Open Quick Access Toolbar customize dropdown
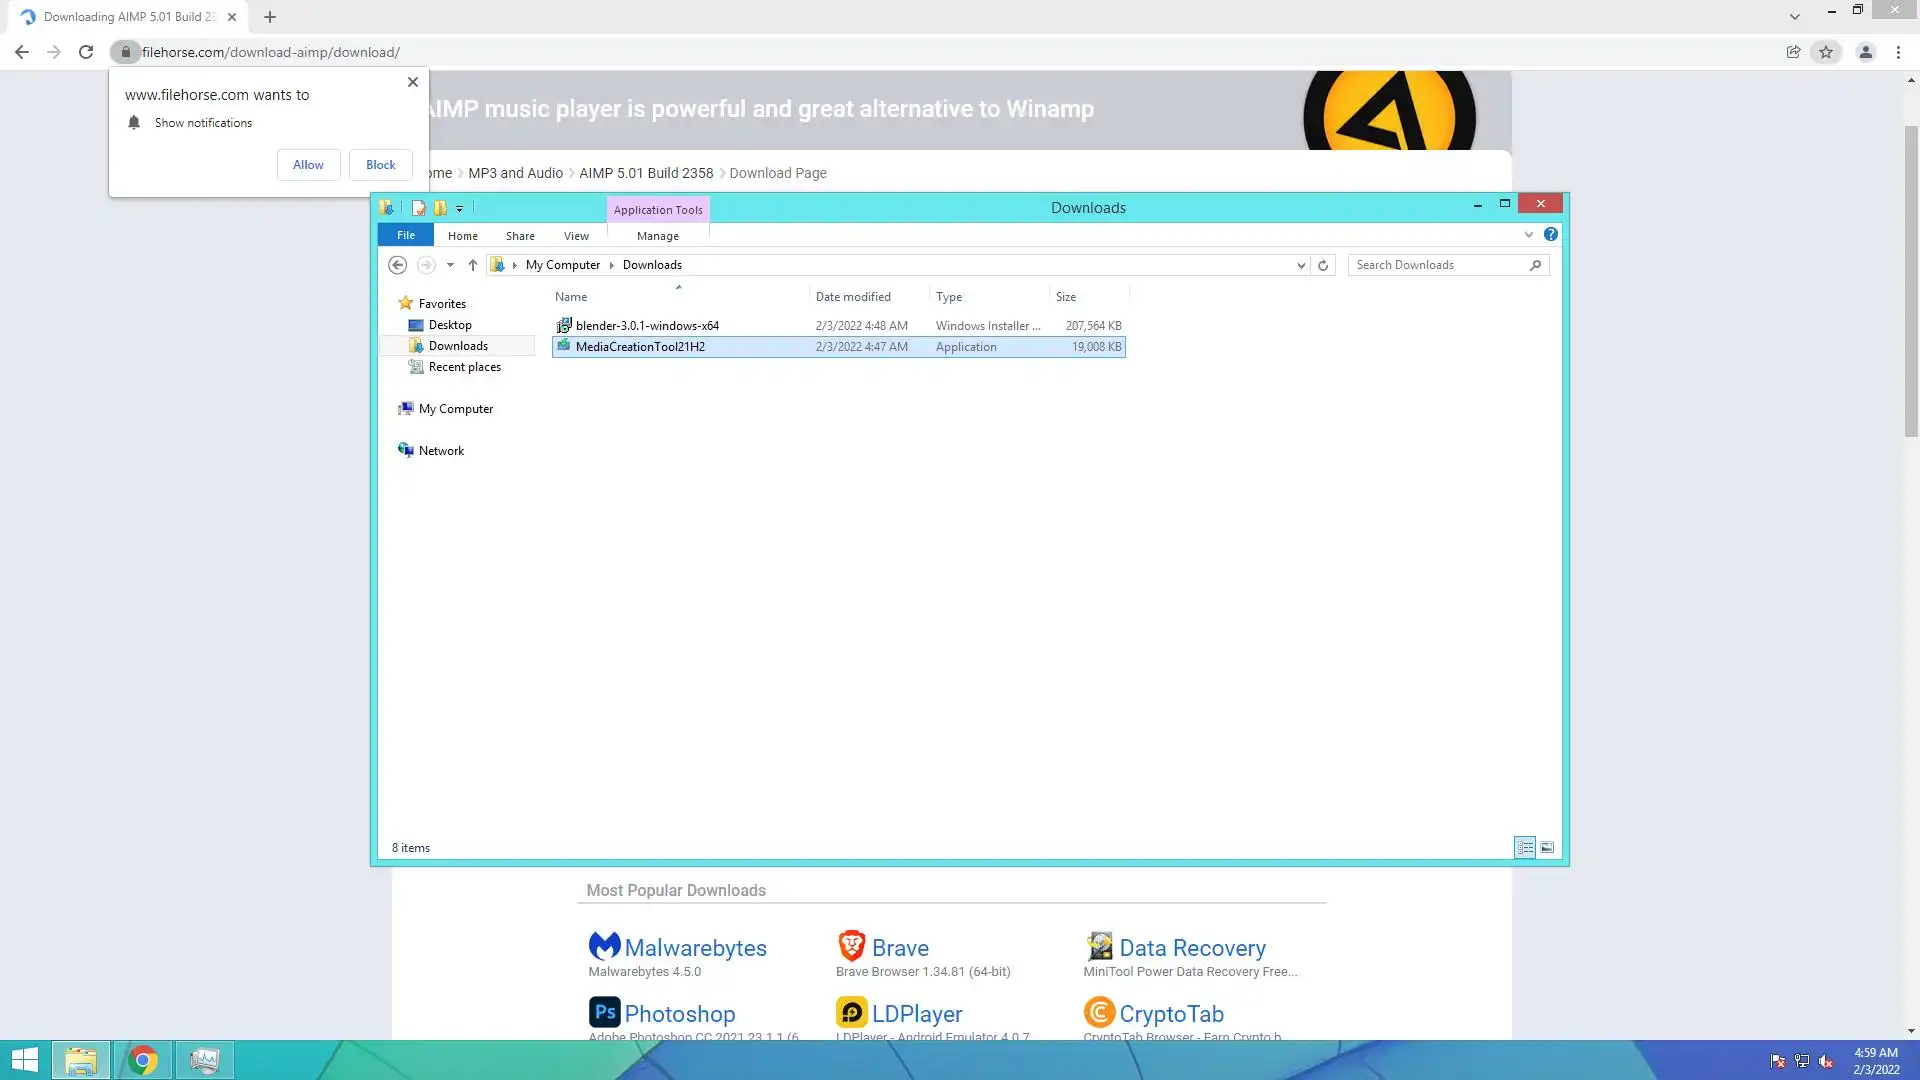 (460, 209)
